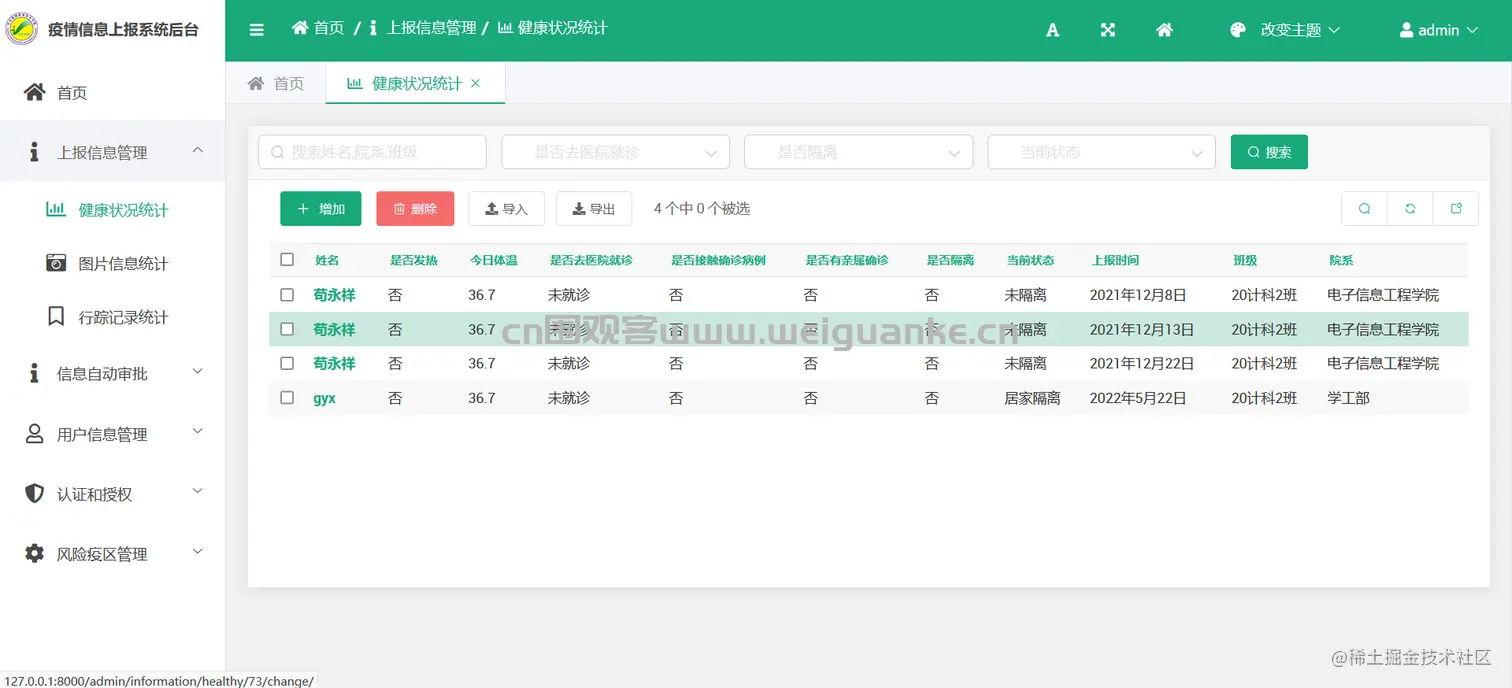
Task: Sort by the 今日体温 column header
Action: [493, 260]
